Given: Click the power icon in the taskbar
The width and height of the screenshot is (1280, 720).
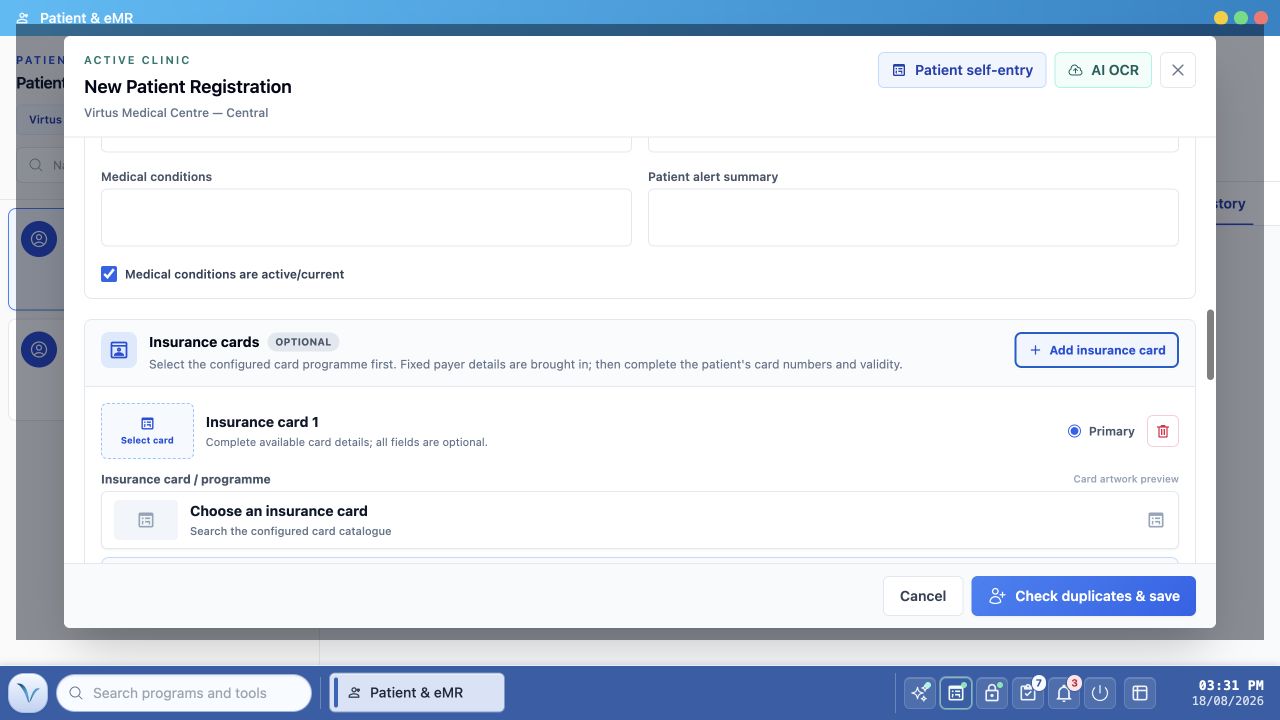Looking at the screenshot, I should coord(1100,693).
